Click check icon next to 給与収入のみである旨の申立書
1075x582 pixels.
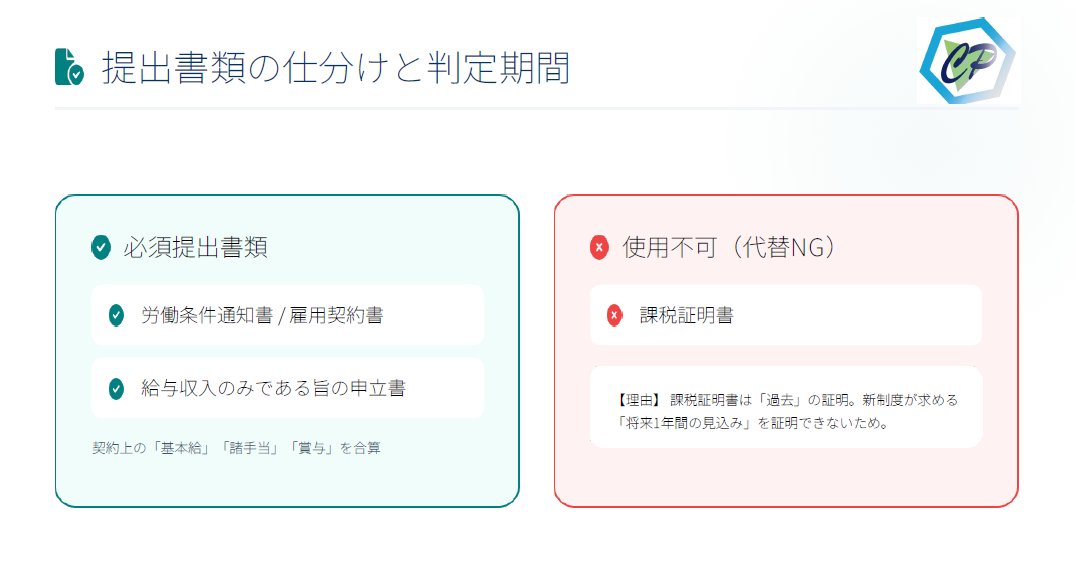point(116,388)
